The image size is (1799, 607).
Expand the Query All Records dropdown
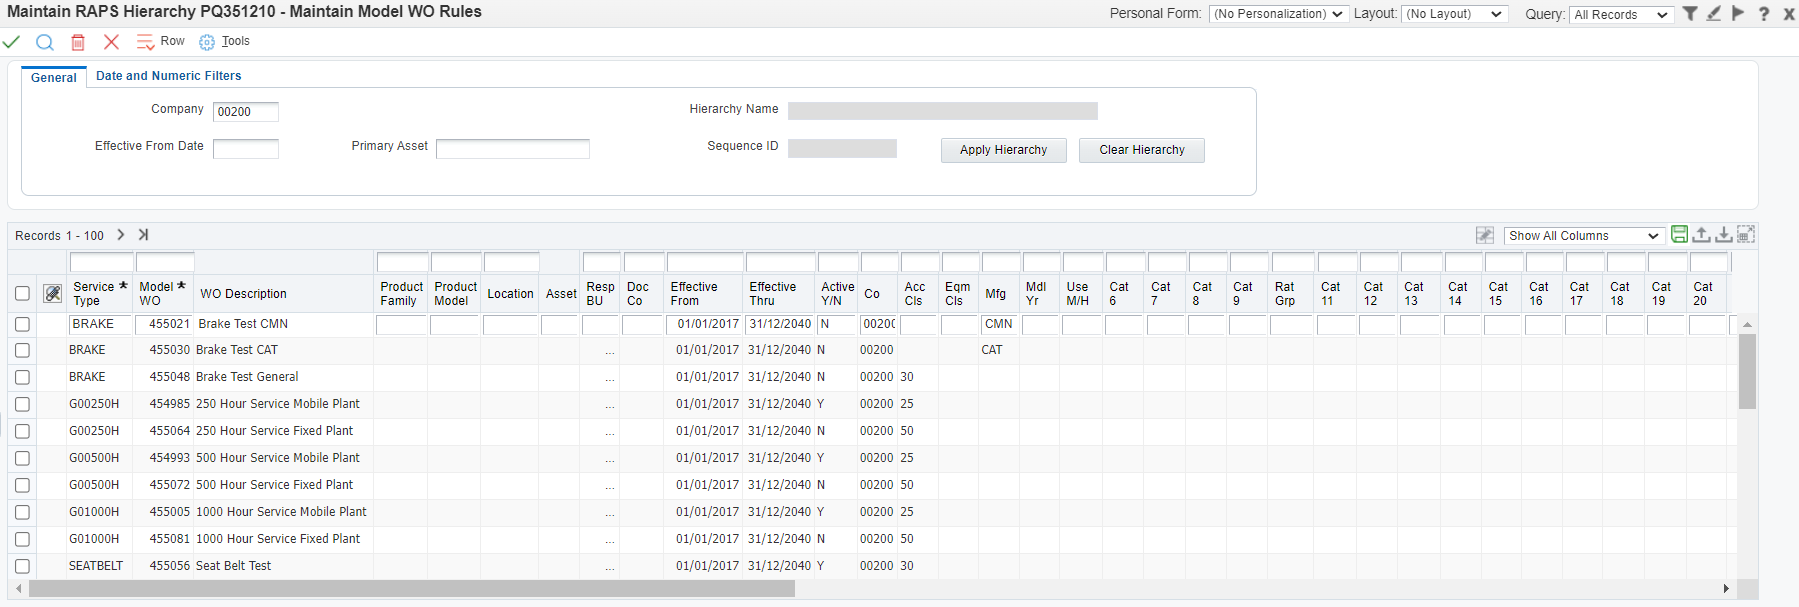1621,14
